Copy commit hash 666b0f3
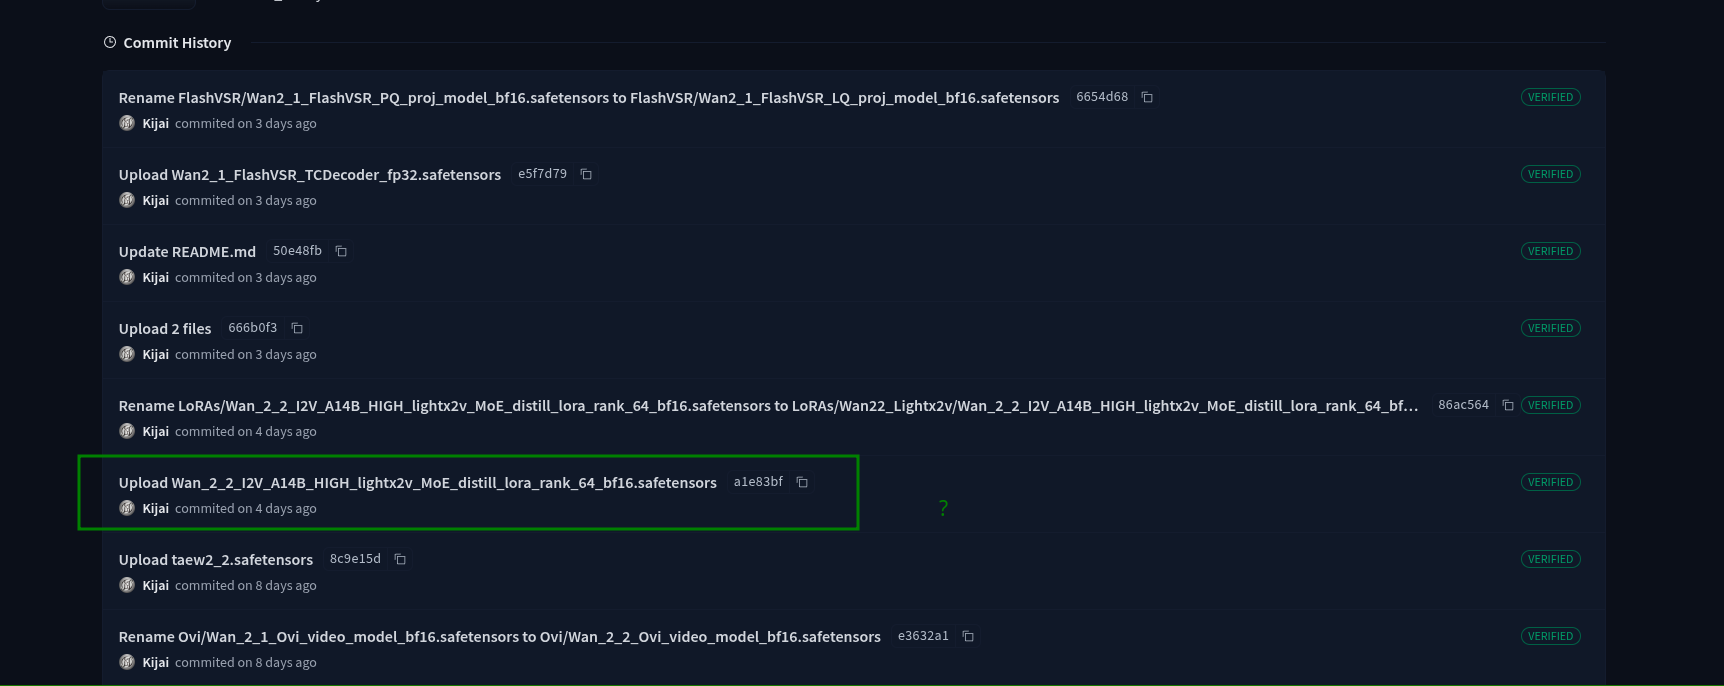The height and width of the screenshot is (686, 1724). [x=297, y=328]
